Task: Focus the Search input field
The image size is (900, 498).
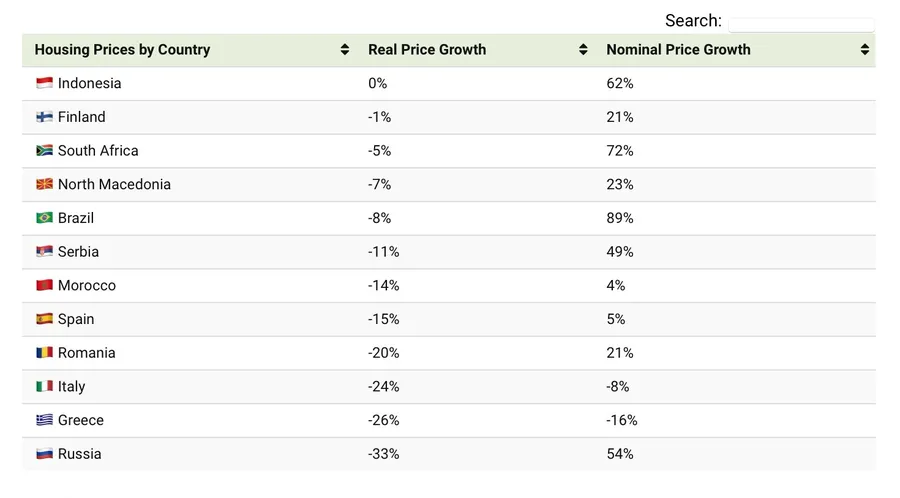Action: point(801,24)
